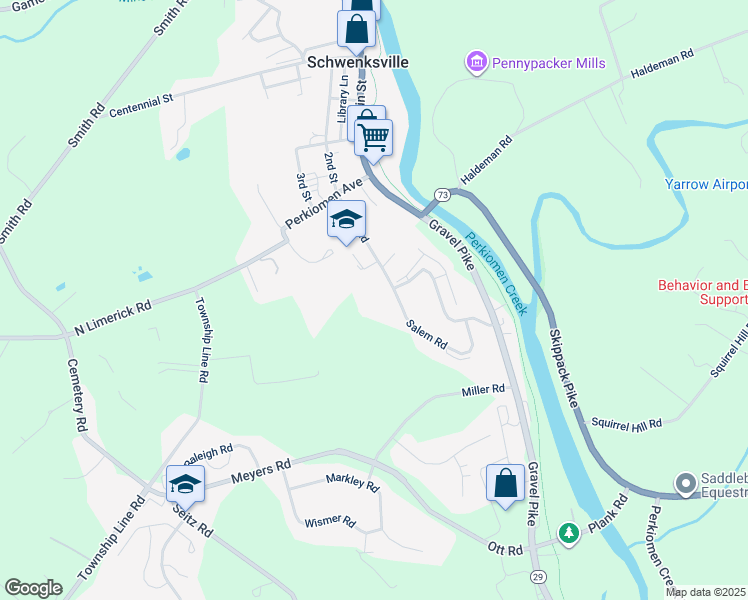Screen dimensions: 748x600
Task: Click the Route 29 highway shield
Action: pyautogui.click(x=538, y=577)
